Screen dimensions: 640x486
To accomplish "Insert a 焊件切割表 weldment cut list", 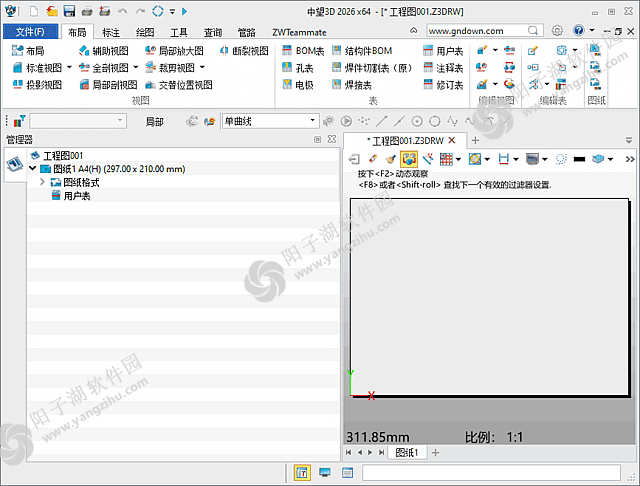I will pos(372,68).
